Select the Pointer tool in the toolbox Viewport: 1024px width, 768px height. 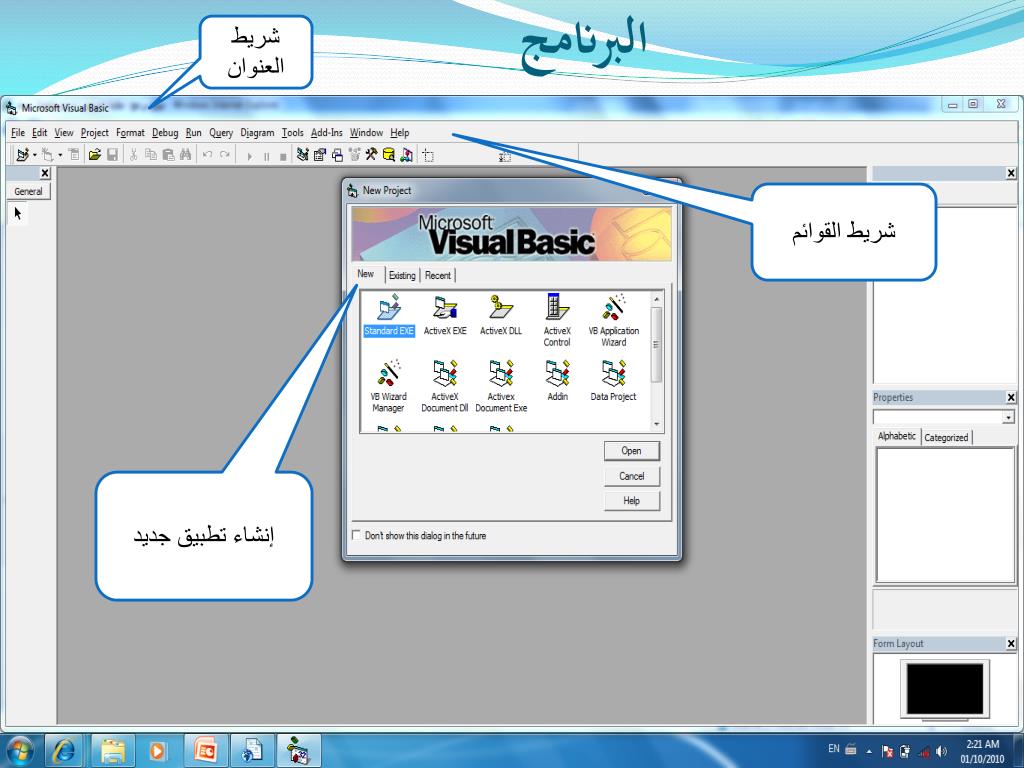tap(18, 213)
